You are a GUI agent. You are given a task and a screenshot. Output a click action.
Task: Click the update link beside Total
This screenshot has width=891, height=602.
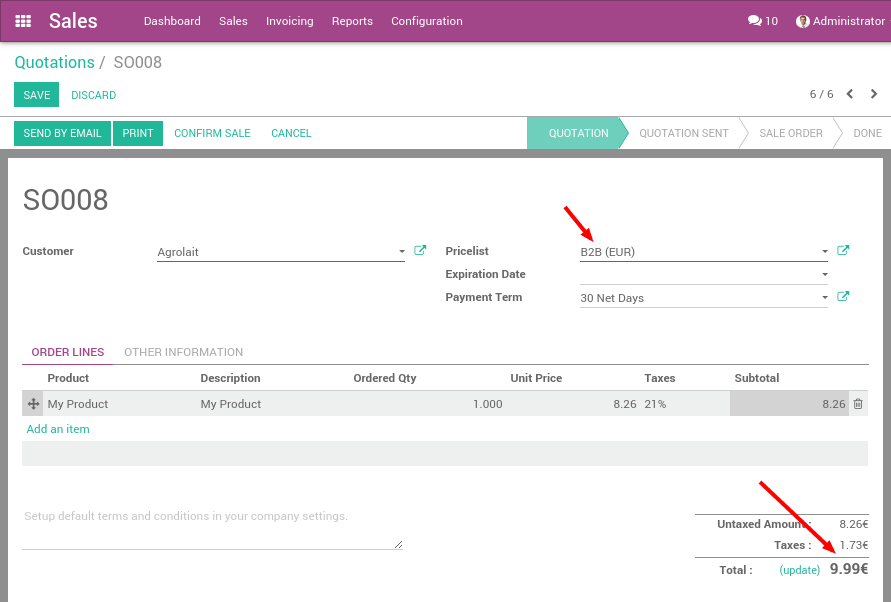tap(799, 569)
